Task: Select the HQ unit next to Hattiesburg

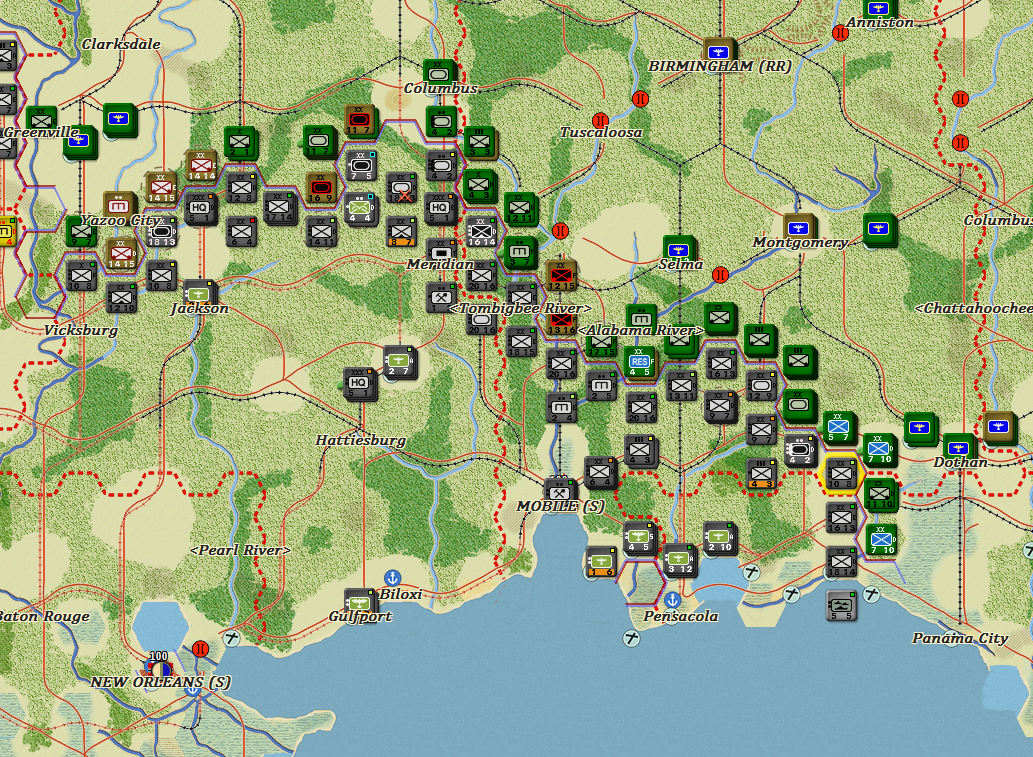Action: coord(360,385)
